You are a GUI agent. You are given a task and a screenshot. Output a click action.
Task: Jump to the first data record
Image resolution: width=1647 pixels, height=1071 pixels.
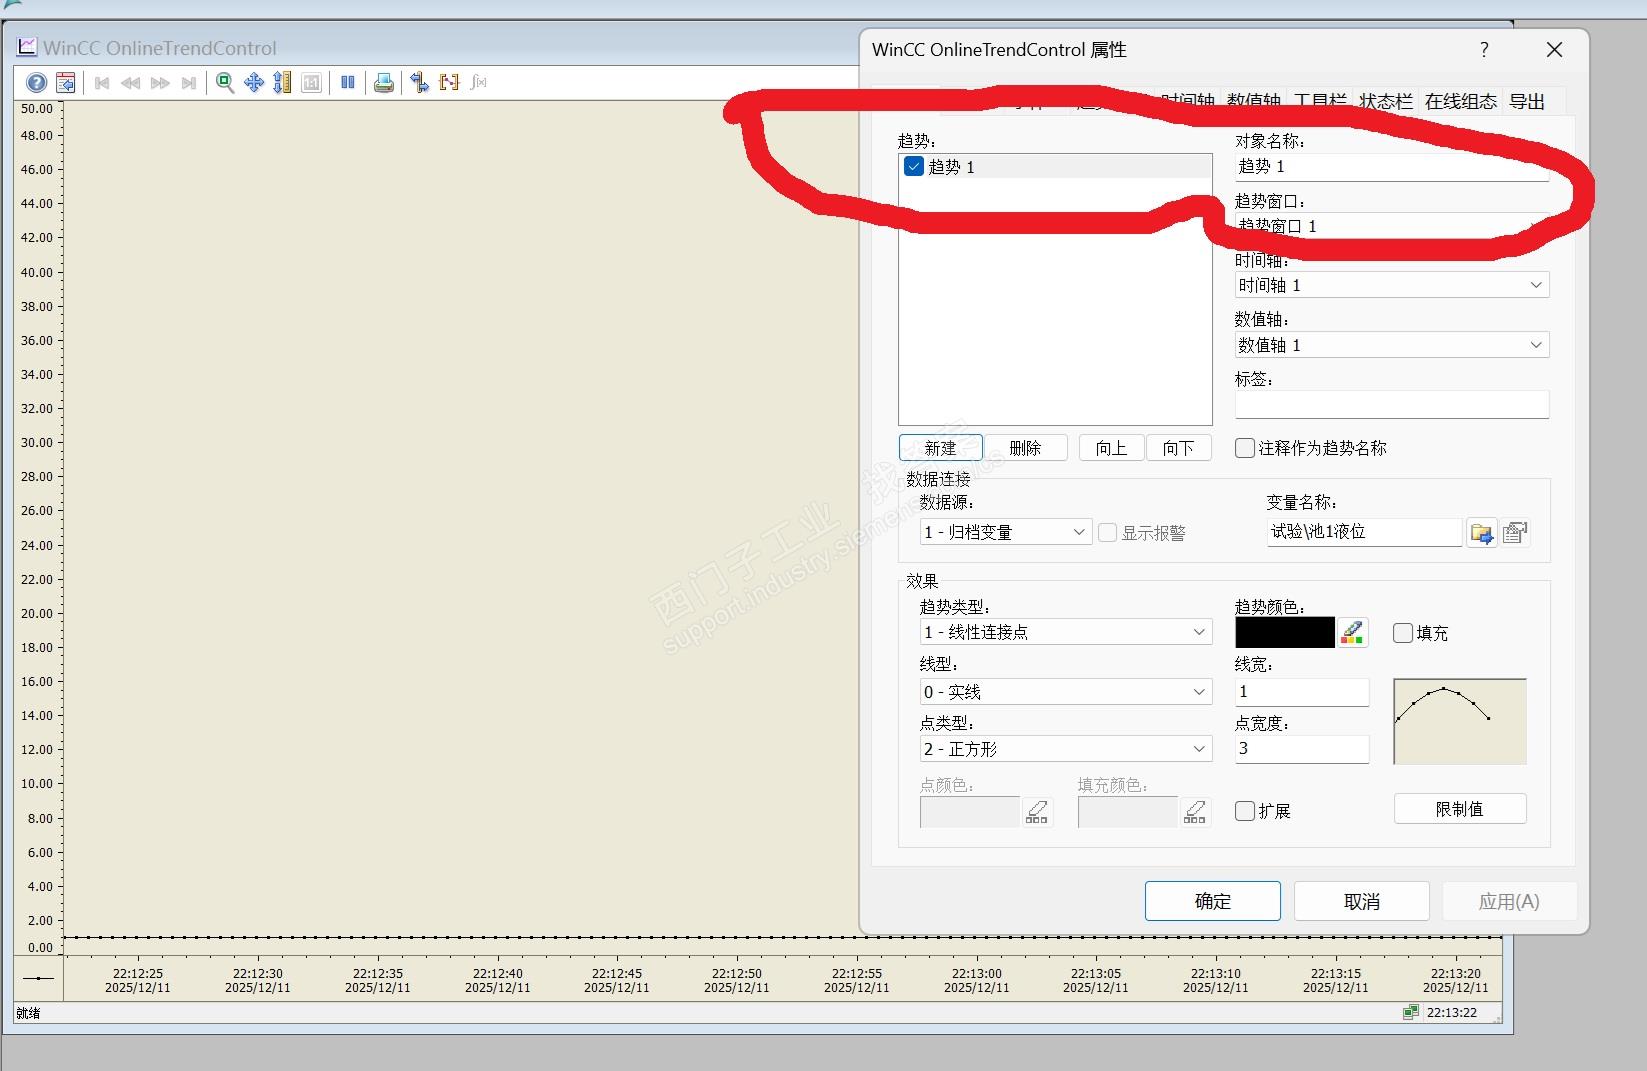tap(102, 83)
